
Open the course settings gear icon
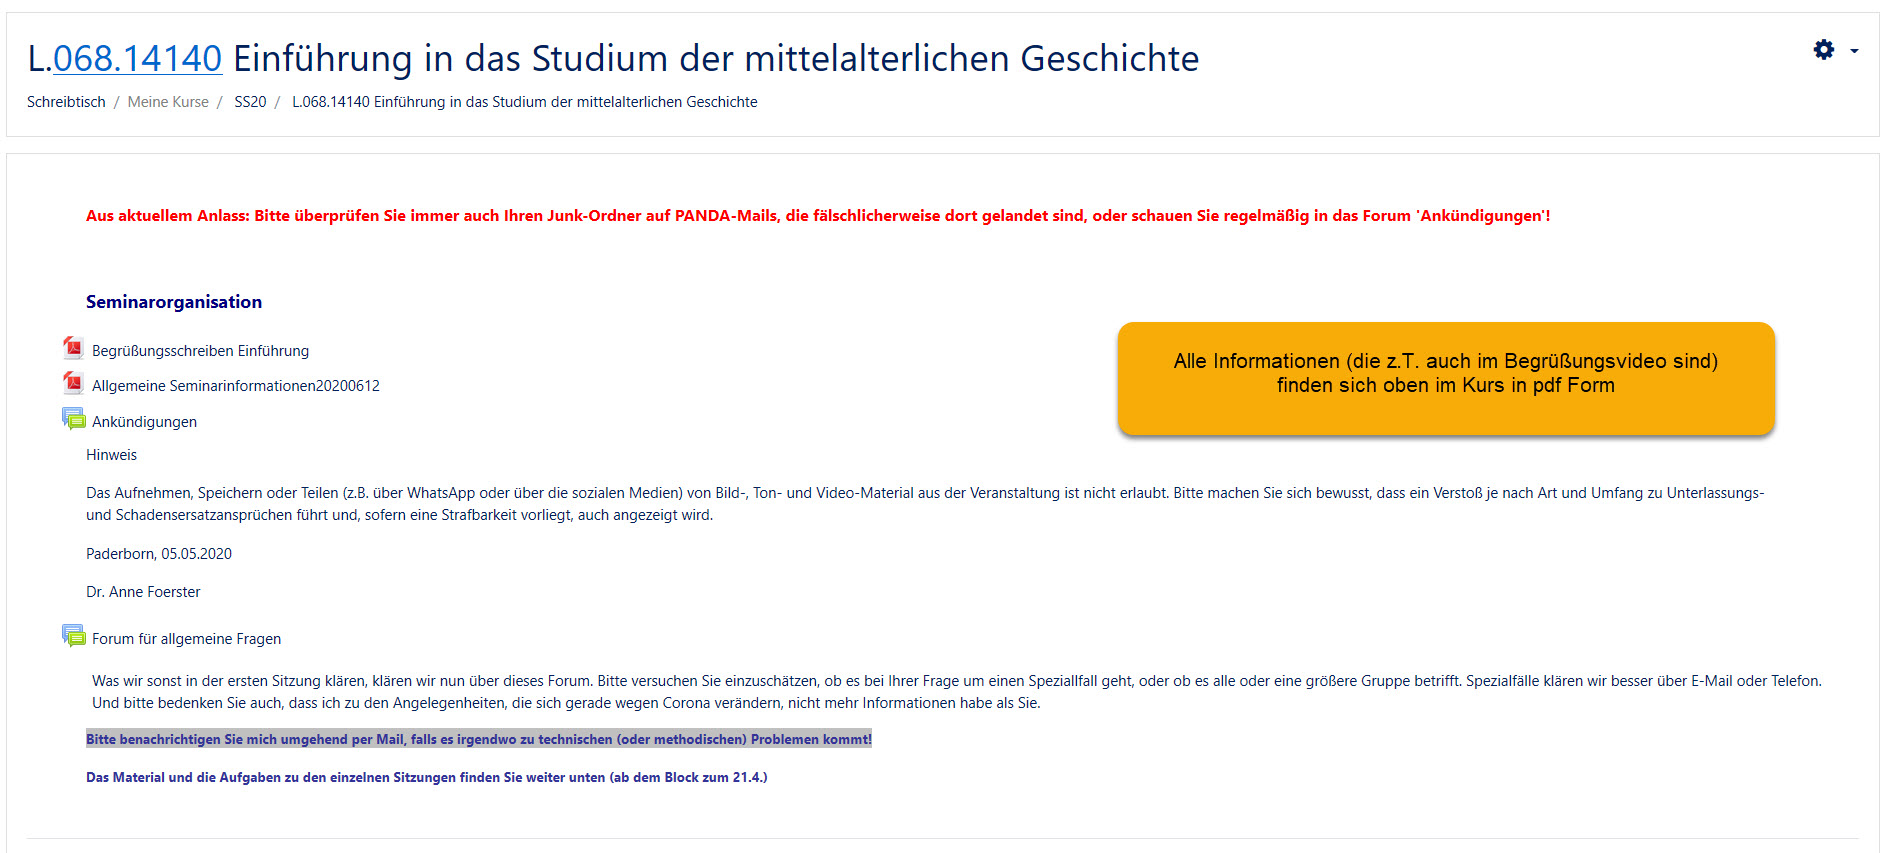click(x=1823, y=50)
